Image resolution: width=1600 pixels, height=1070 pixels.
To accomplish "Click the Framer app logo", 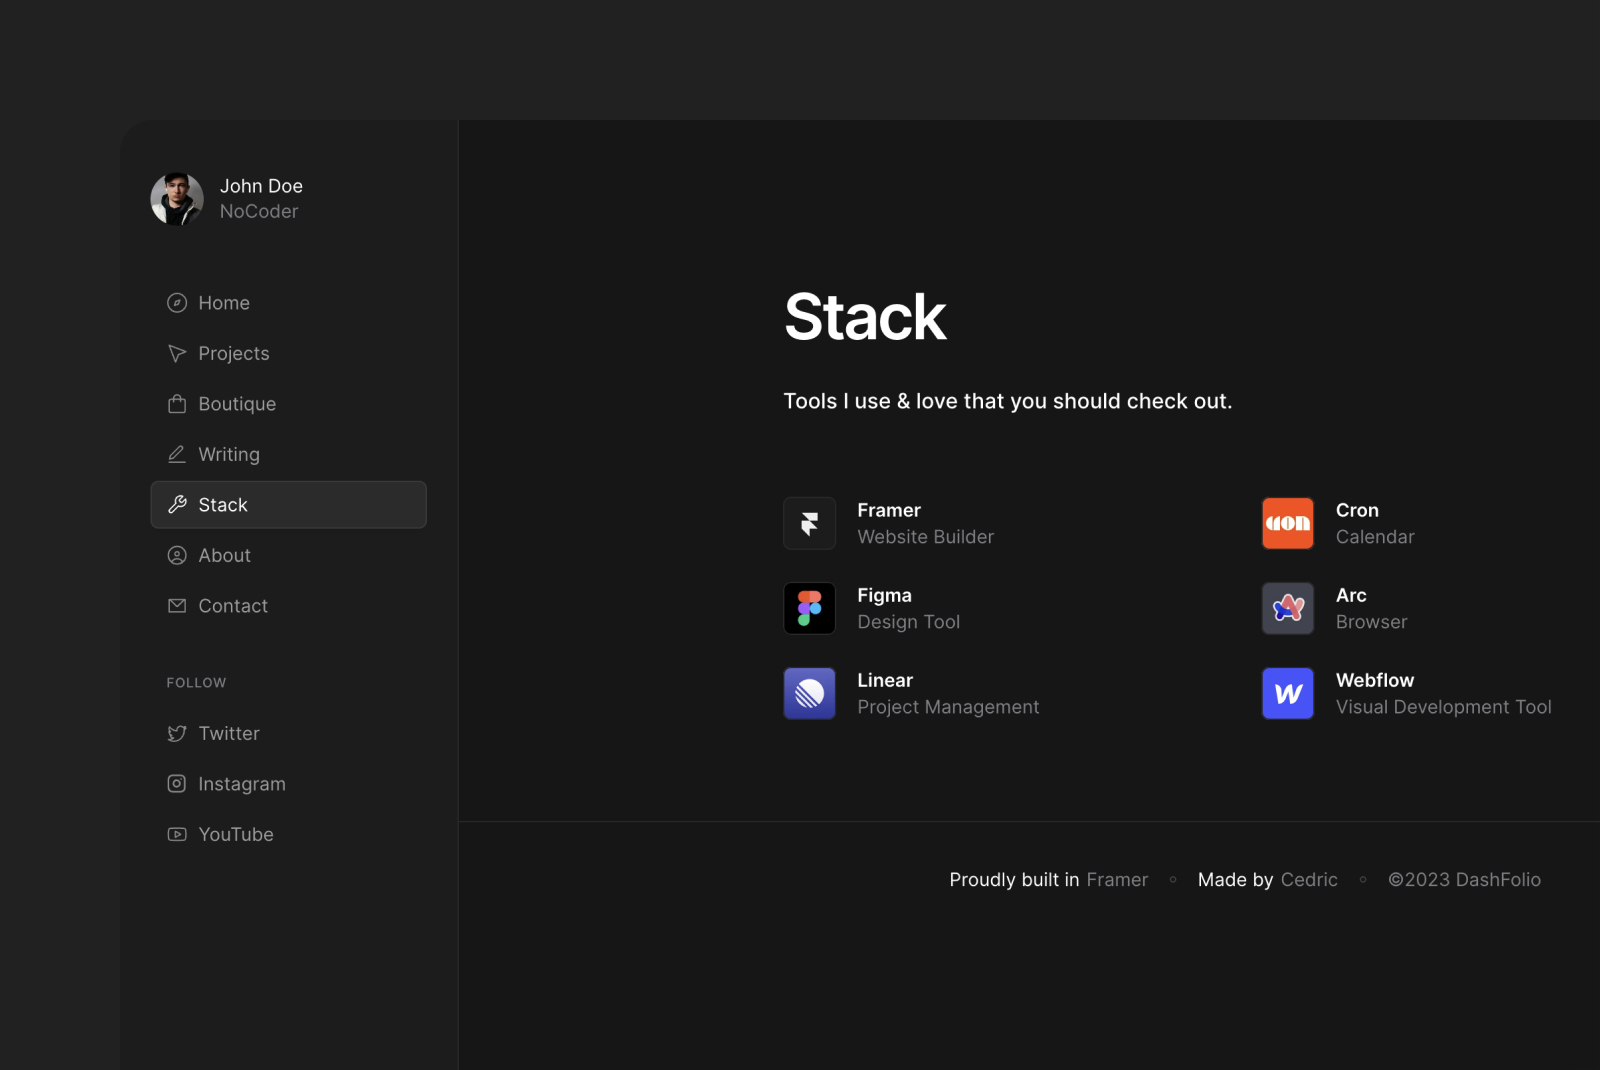I will click(x=809, y=523).
